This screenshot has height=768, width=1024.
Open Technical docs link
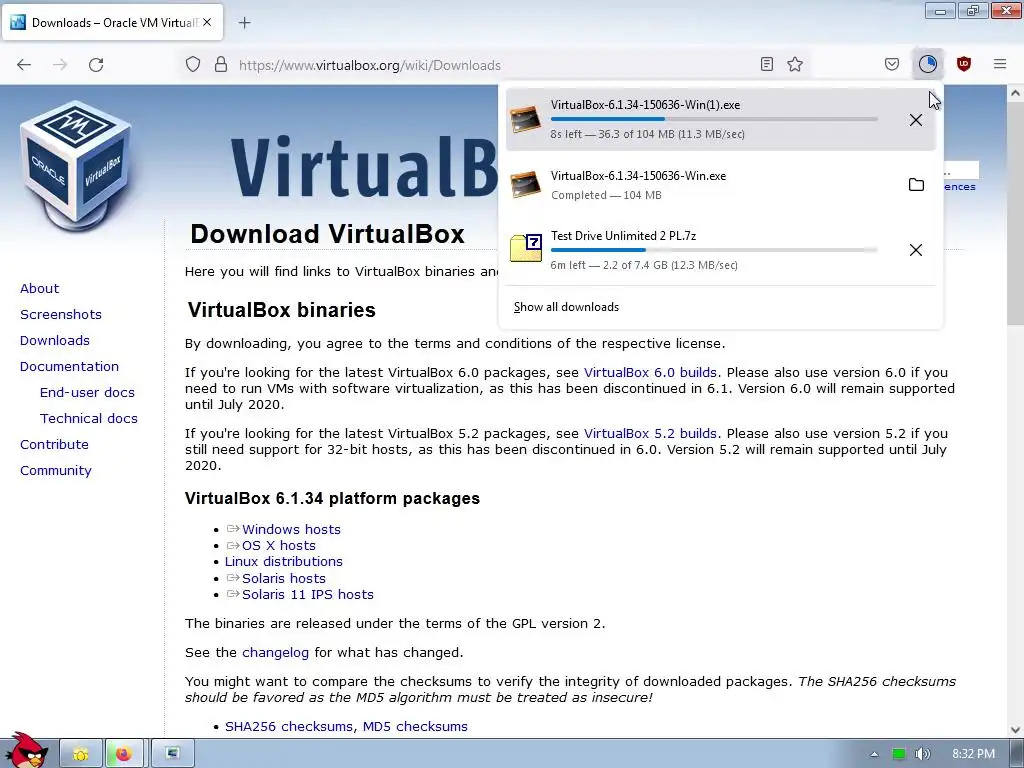pos(89,418)
